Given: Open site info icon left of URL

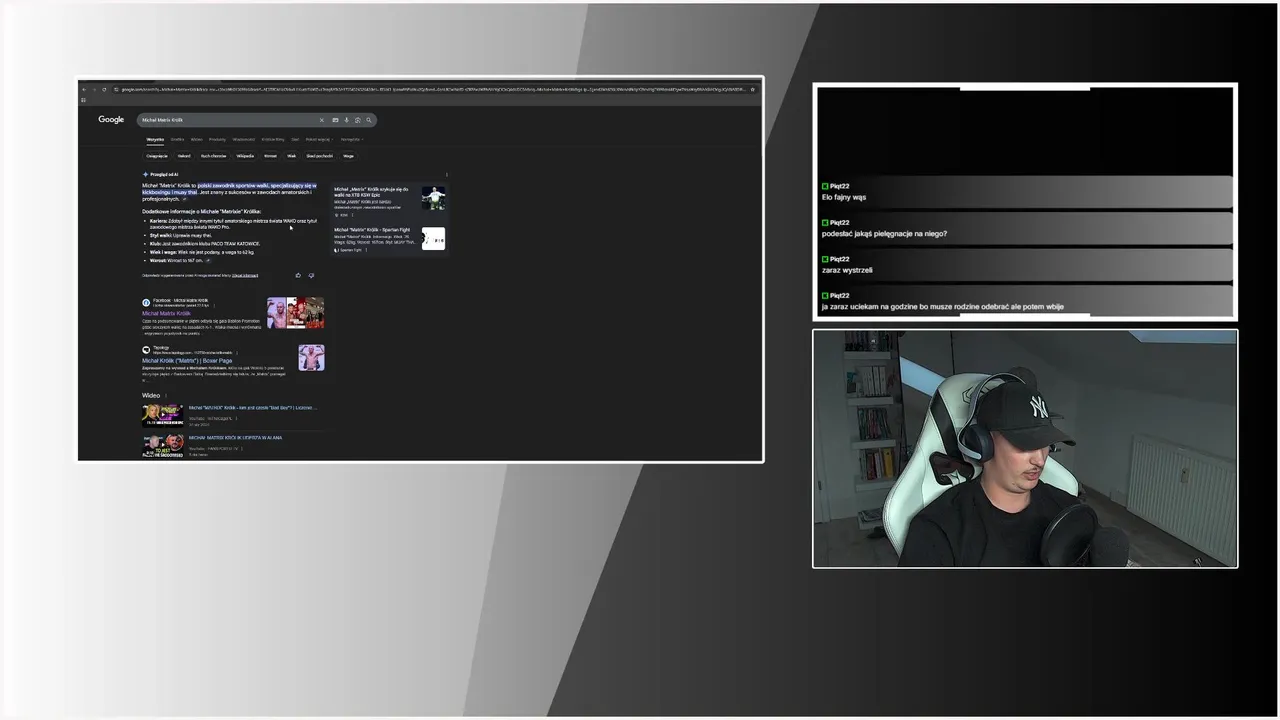Looking at the screenshot, I should pyautogui.click(x=117, y=90).
